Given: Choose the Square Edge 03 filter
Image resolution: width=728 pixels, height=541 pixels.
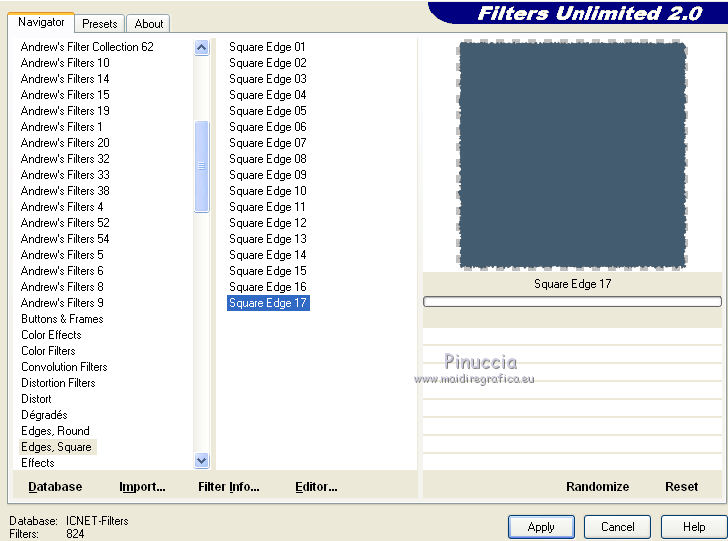Looking at the screenshot, I should pos(267,79).
